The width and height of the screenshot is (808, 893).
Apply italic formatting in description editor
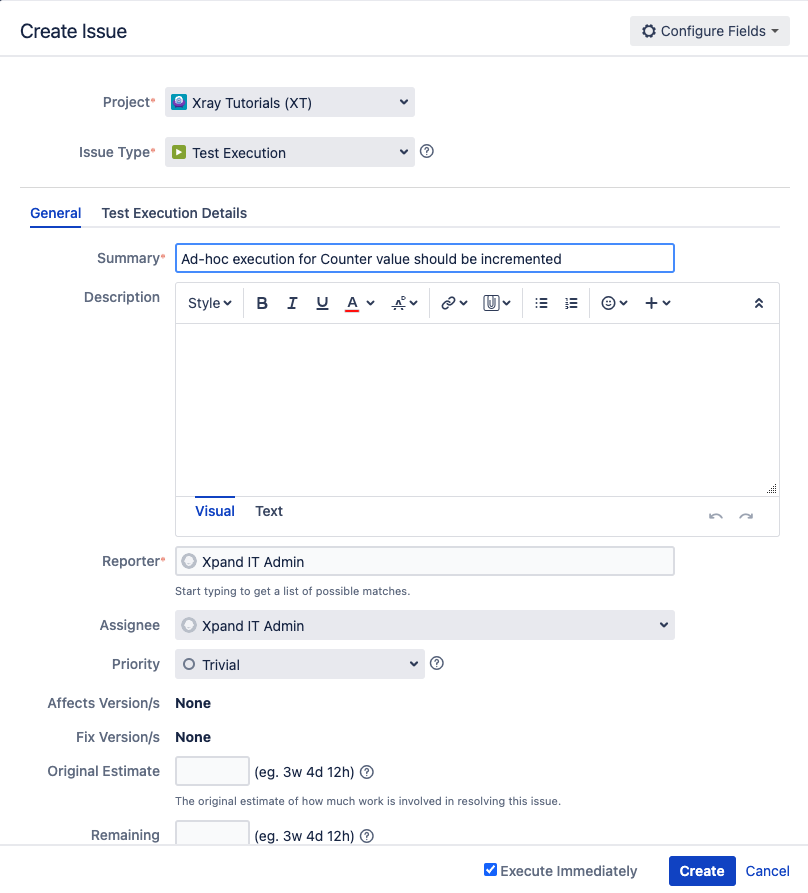(x=292, y=303)
